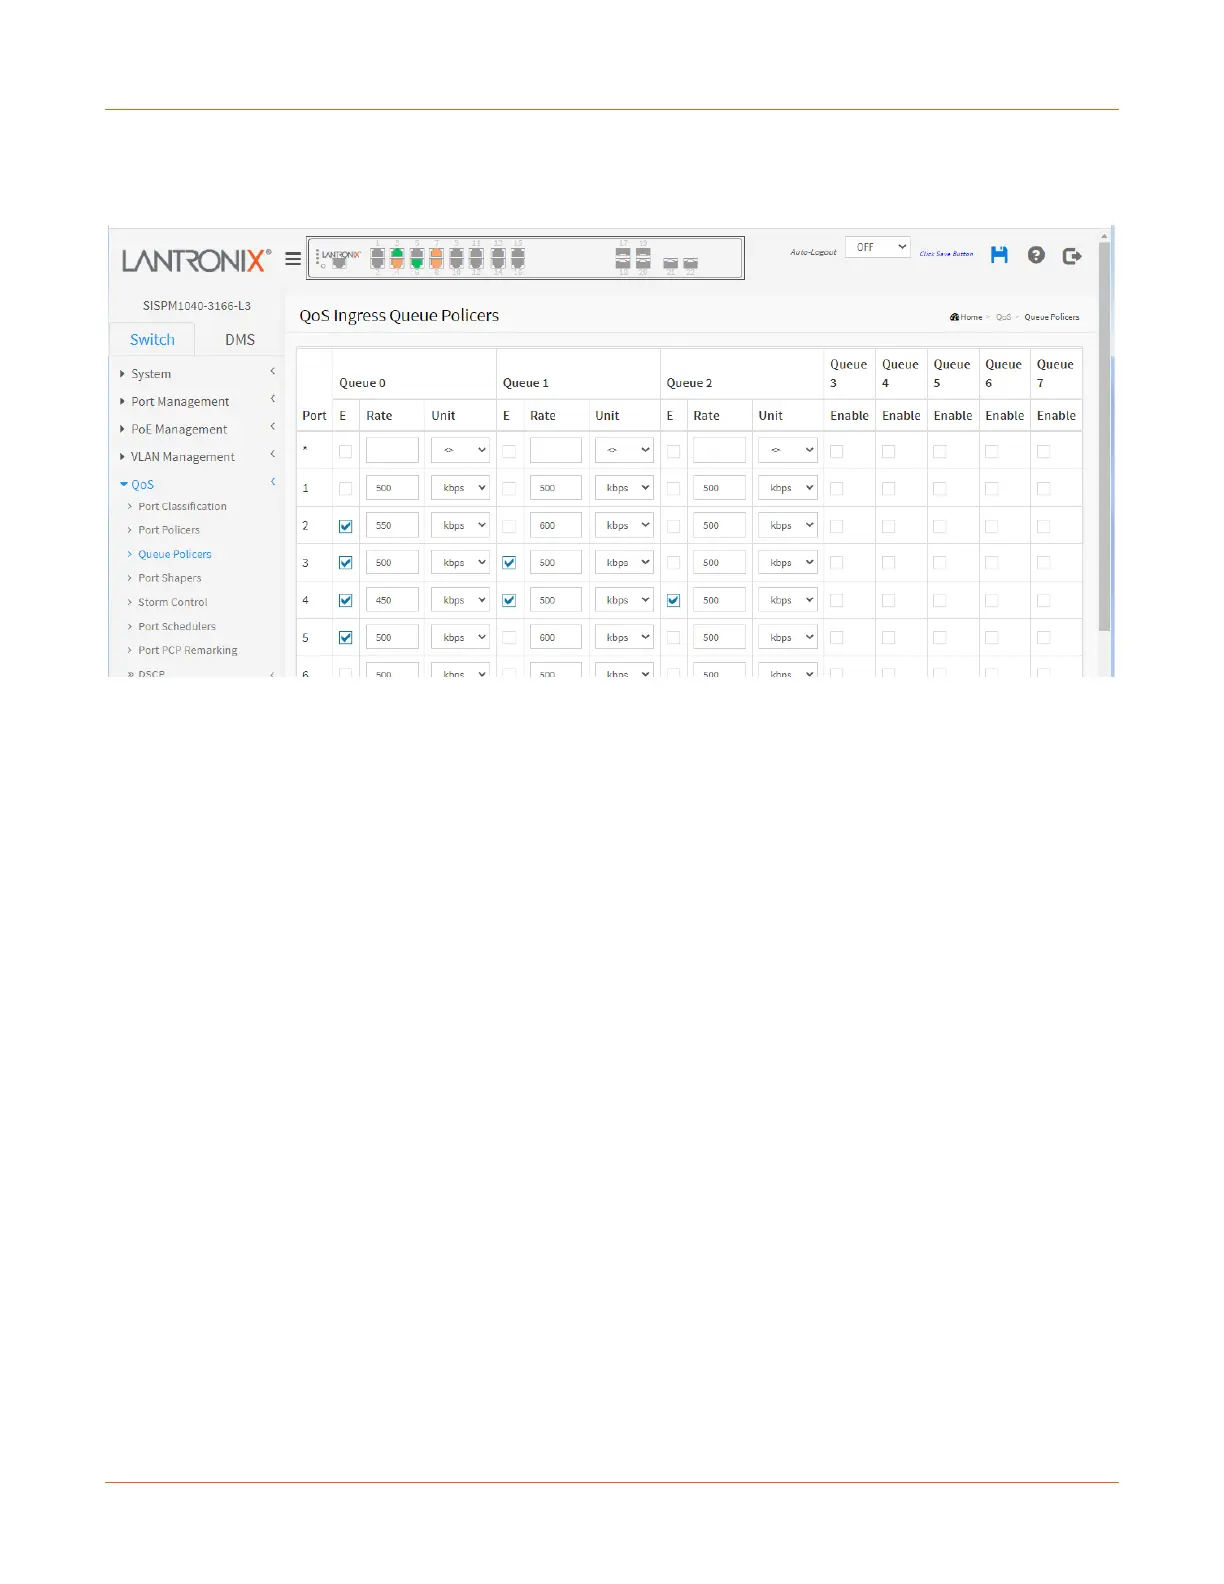This screenshot has width=1224, height=1584.
Task: Click the page vertical scrollbar
Action: 1104,436
